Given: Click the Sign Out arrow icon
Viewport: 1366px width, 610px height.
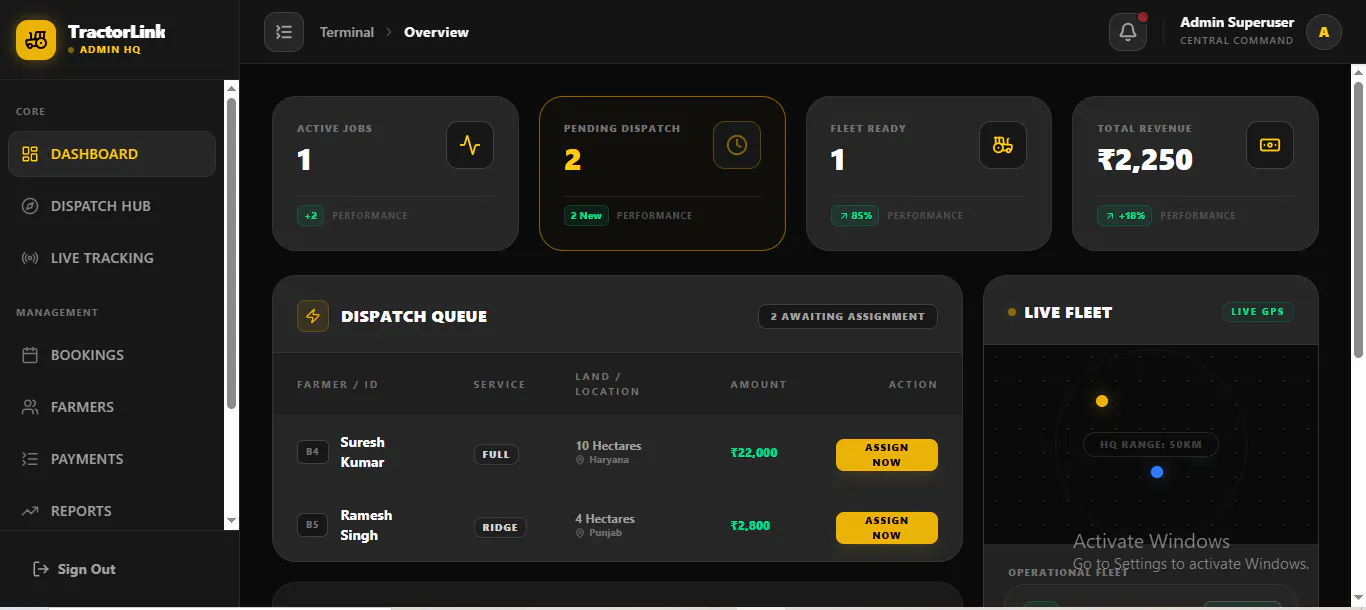Looking at the screenshot, I should [x=41, y=569].
